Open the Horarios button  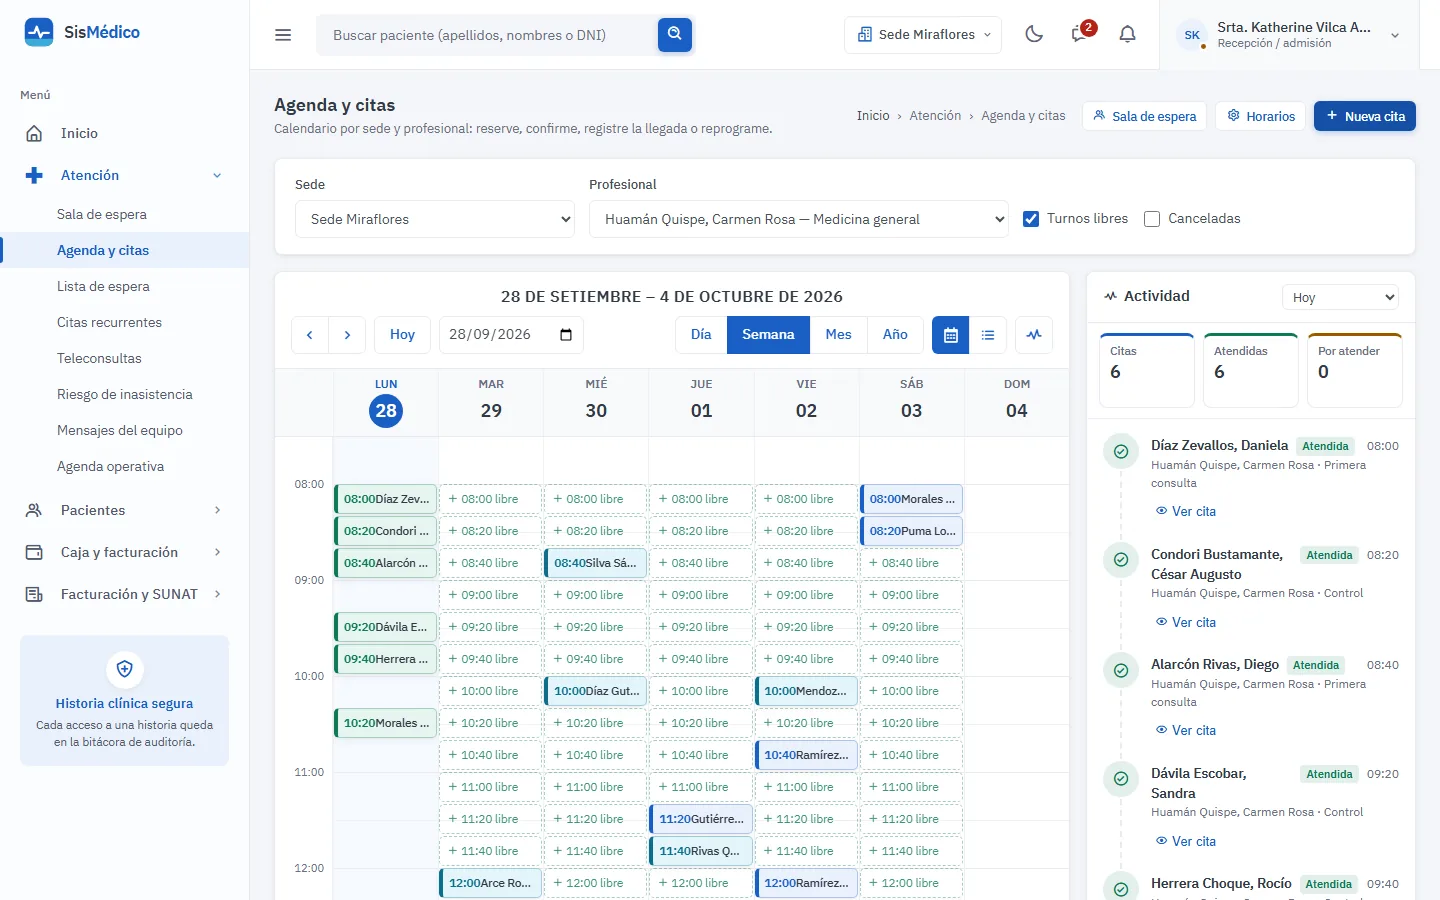click(x=1261, y=116)
